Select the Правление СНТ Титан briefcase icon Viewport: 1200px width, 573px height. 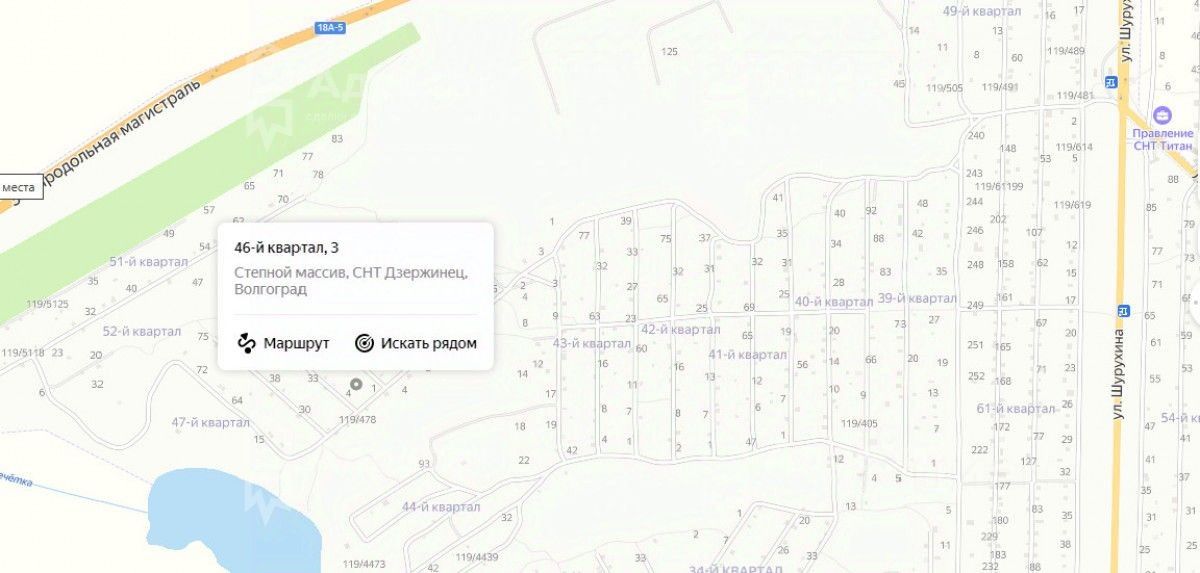[x=1162, y=115]
